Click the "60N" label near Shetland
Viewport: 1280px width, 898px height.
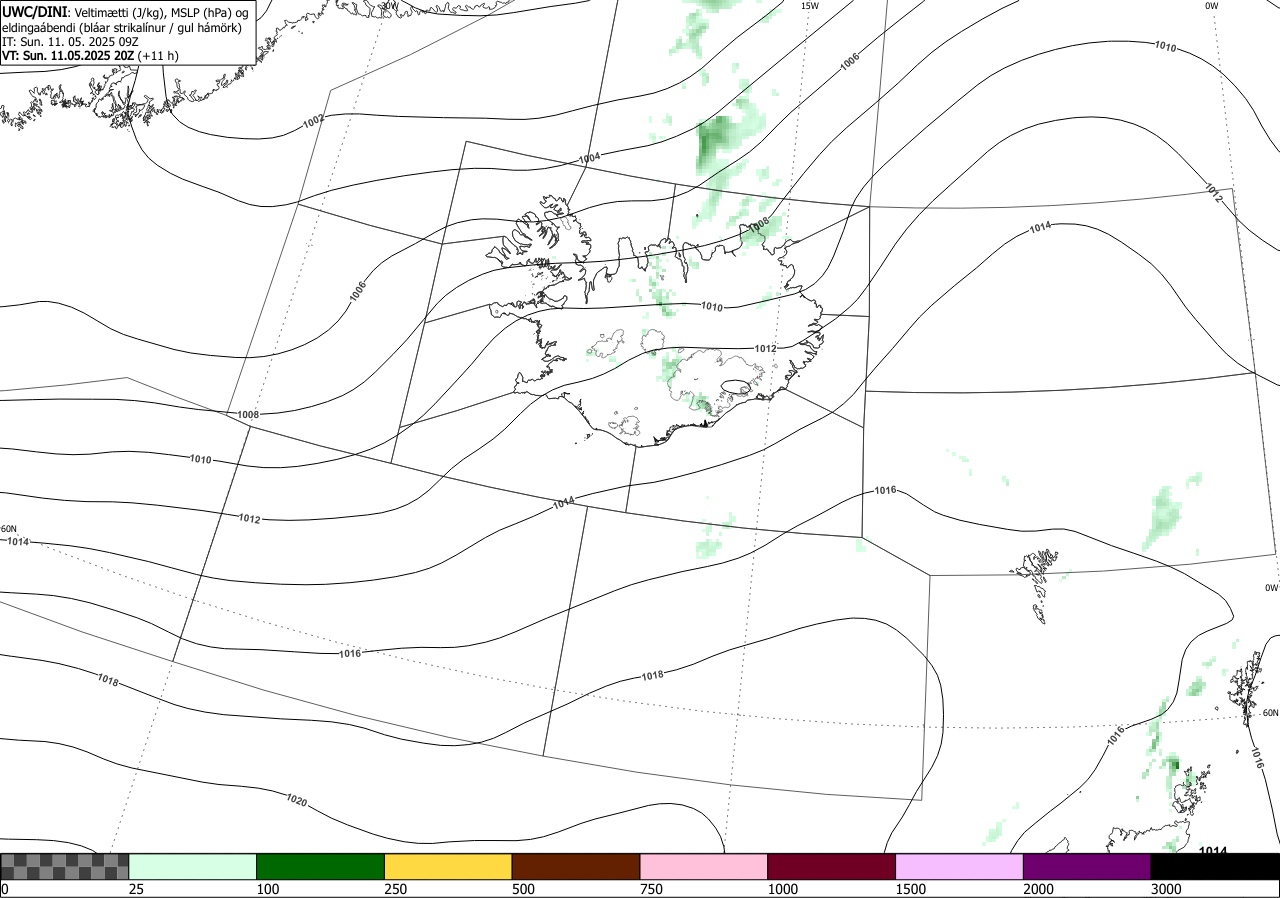pos(1270,713)
